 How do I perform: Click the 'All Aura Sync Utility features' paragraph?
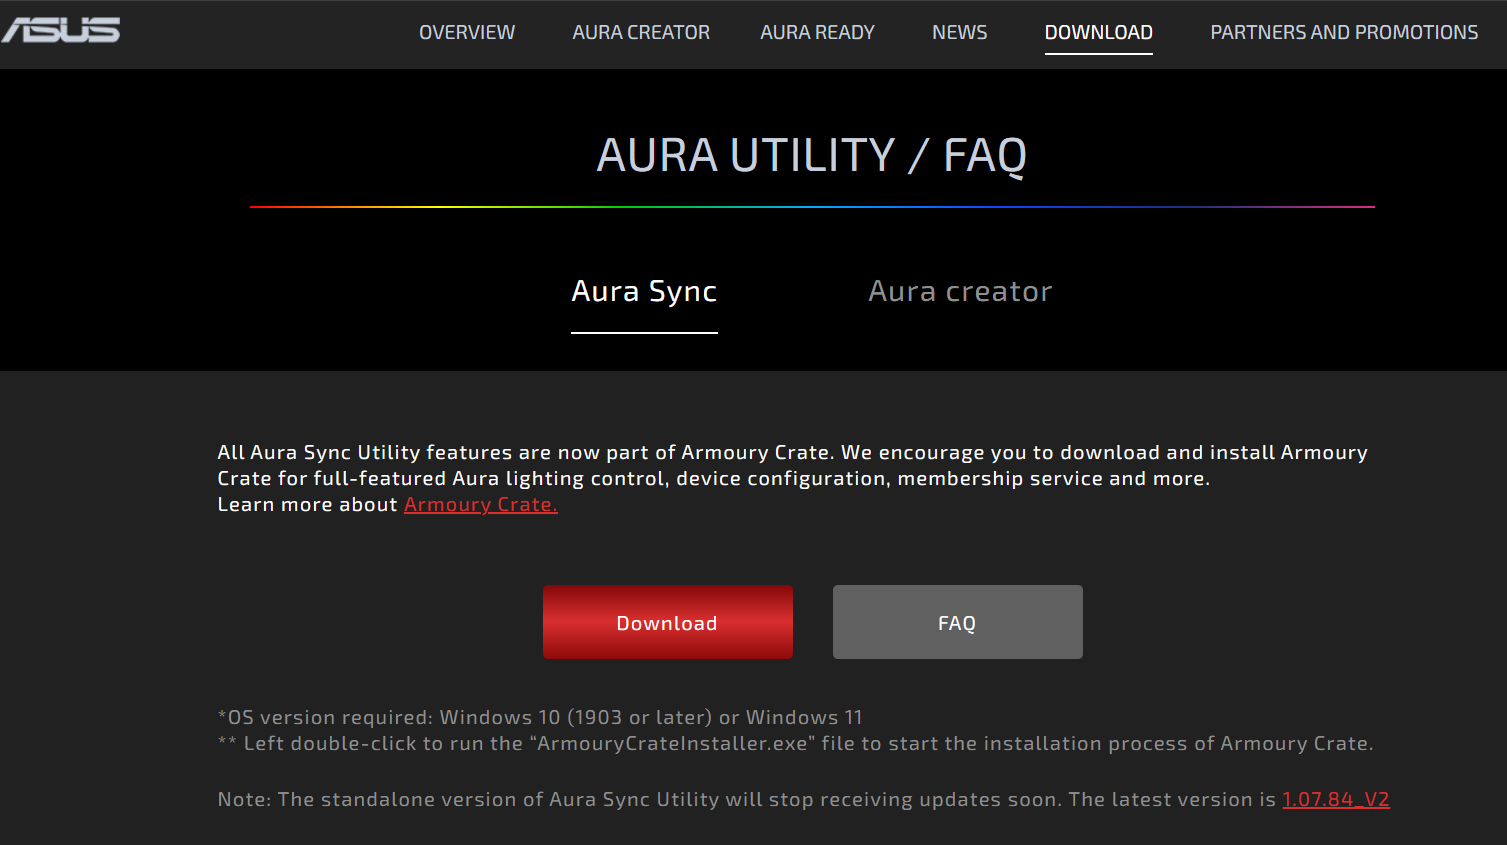[x=792, y=478]
